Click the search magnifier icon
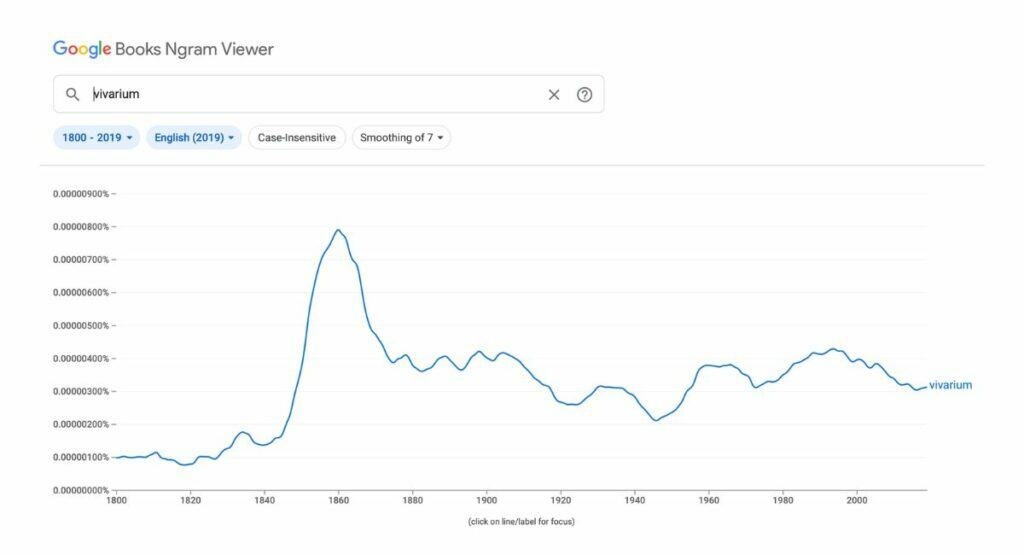This screenshot has height=555, width=1024. pos(72,94)
